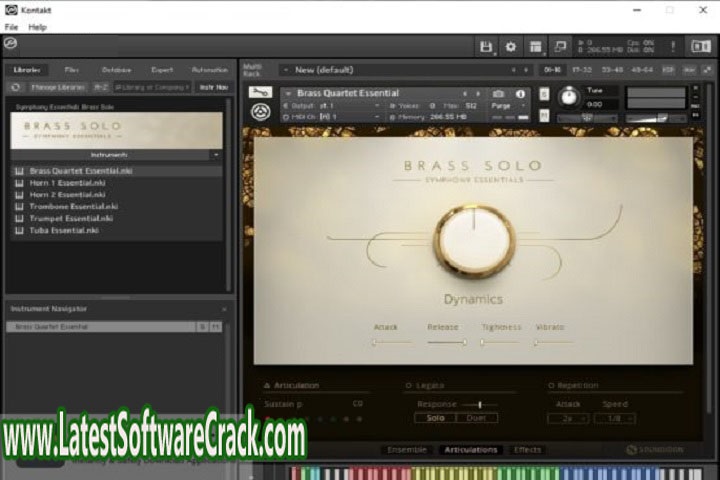
Task: Click the Manage Libraries button
Action: click(58, 87)
